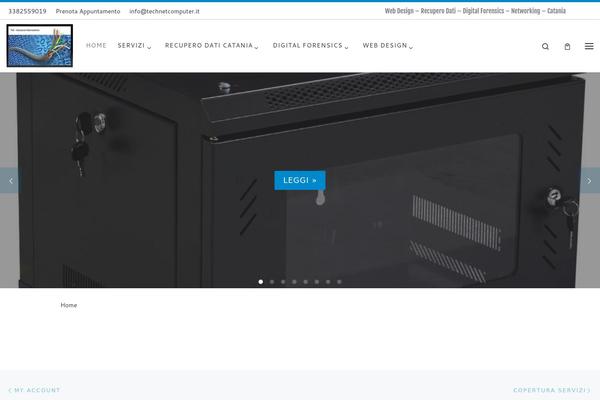Screen dimensions: 600x400
Task: Open Prenota Appuntamento link
Action: pyautogui.click(x=88, y=11)
